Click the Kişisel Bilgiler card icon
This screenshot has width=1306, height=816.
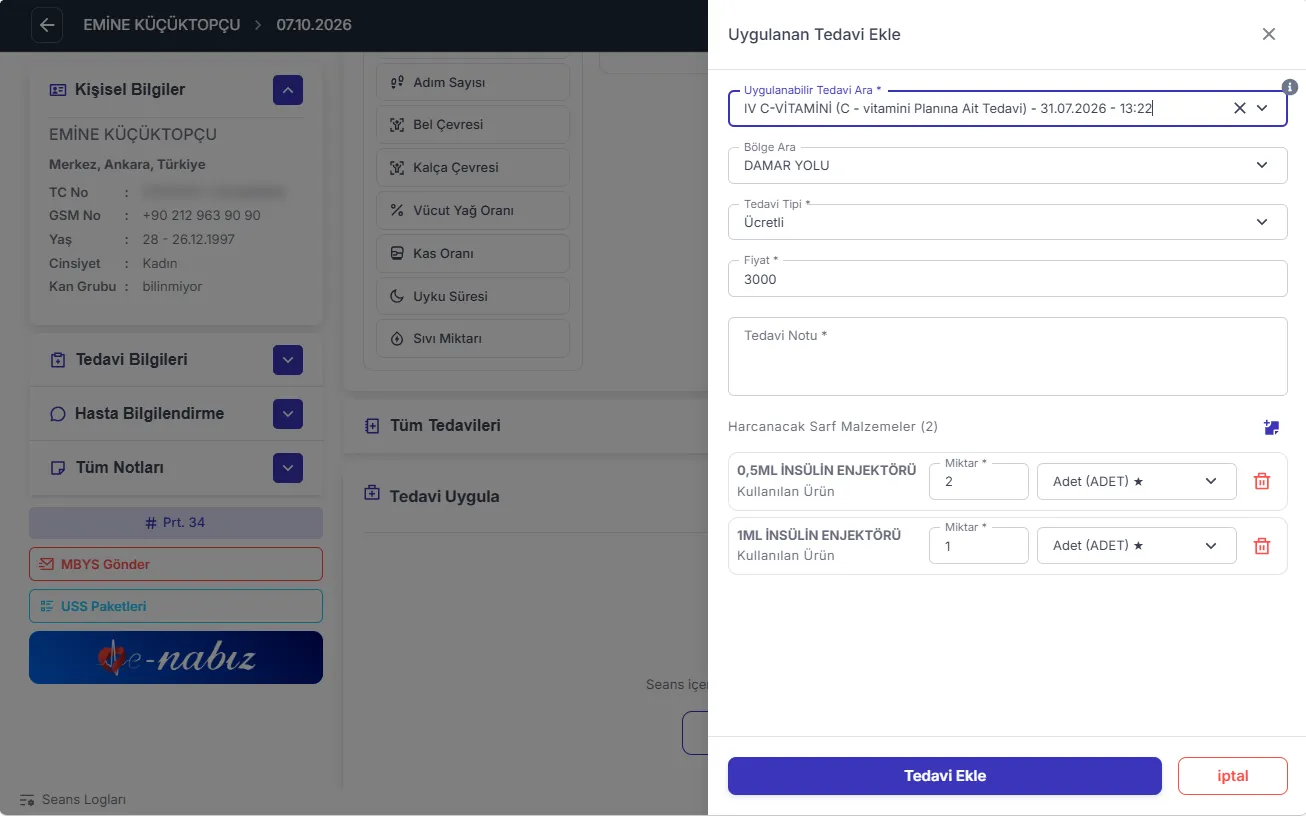point(58,90)
